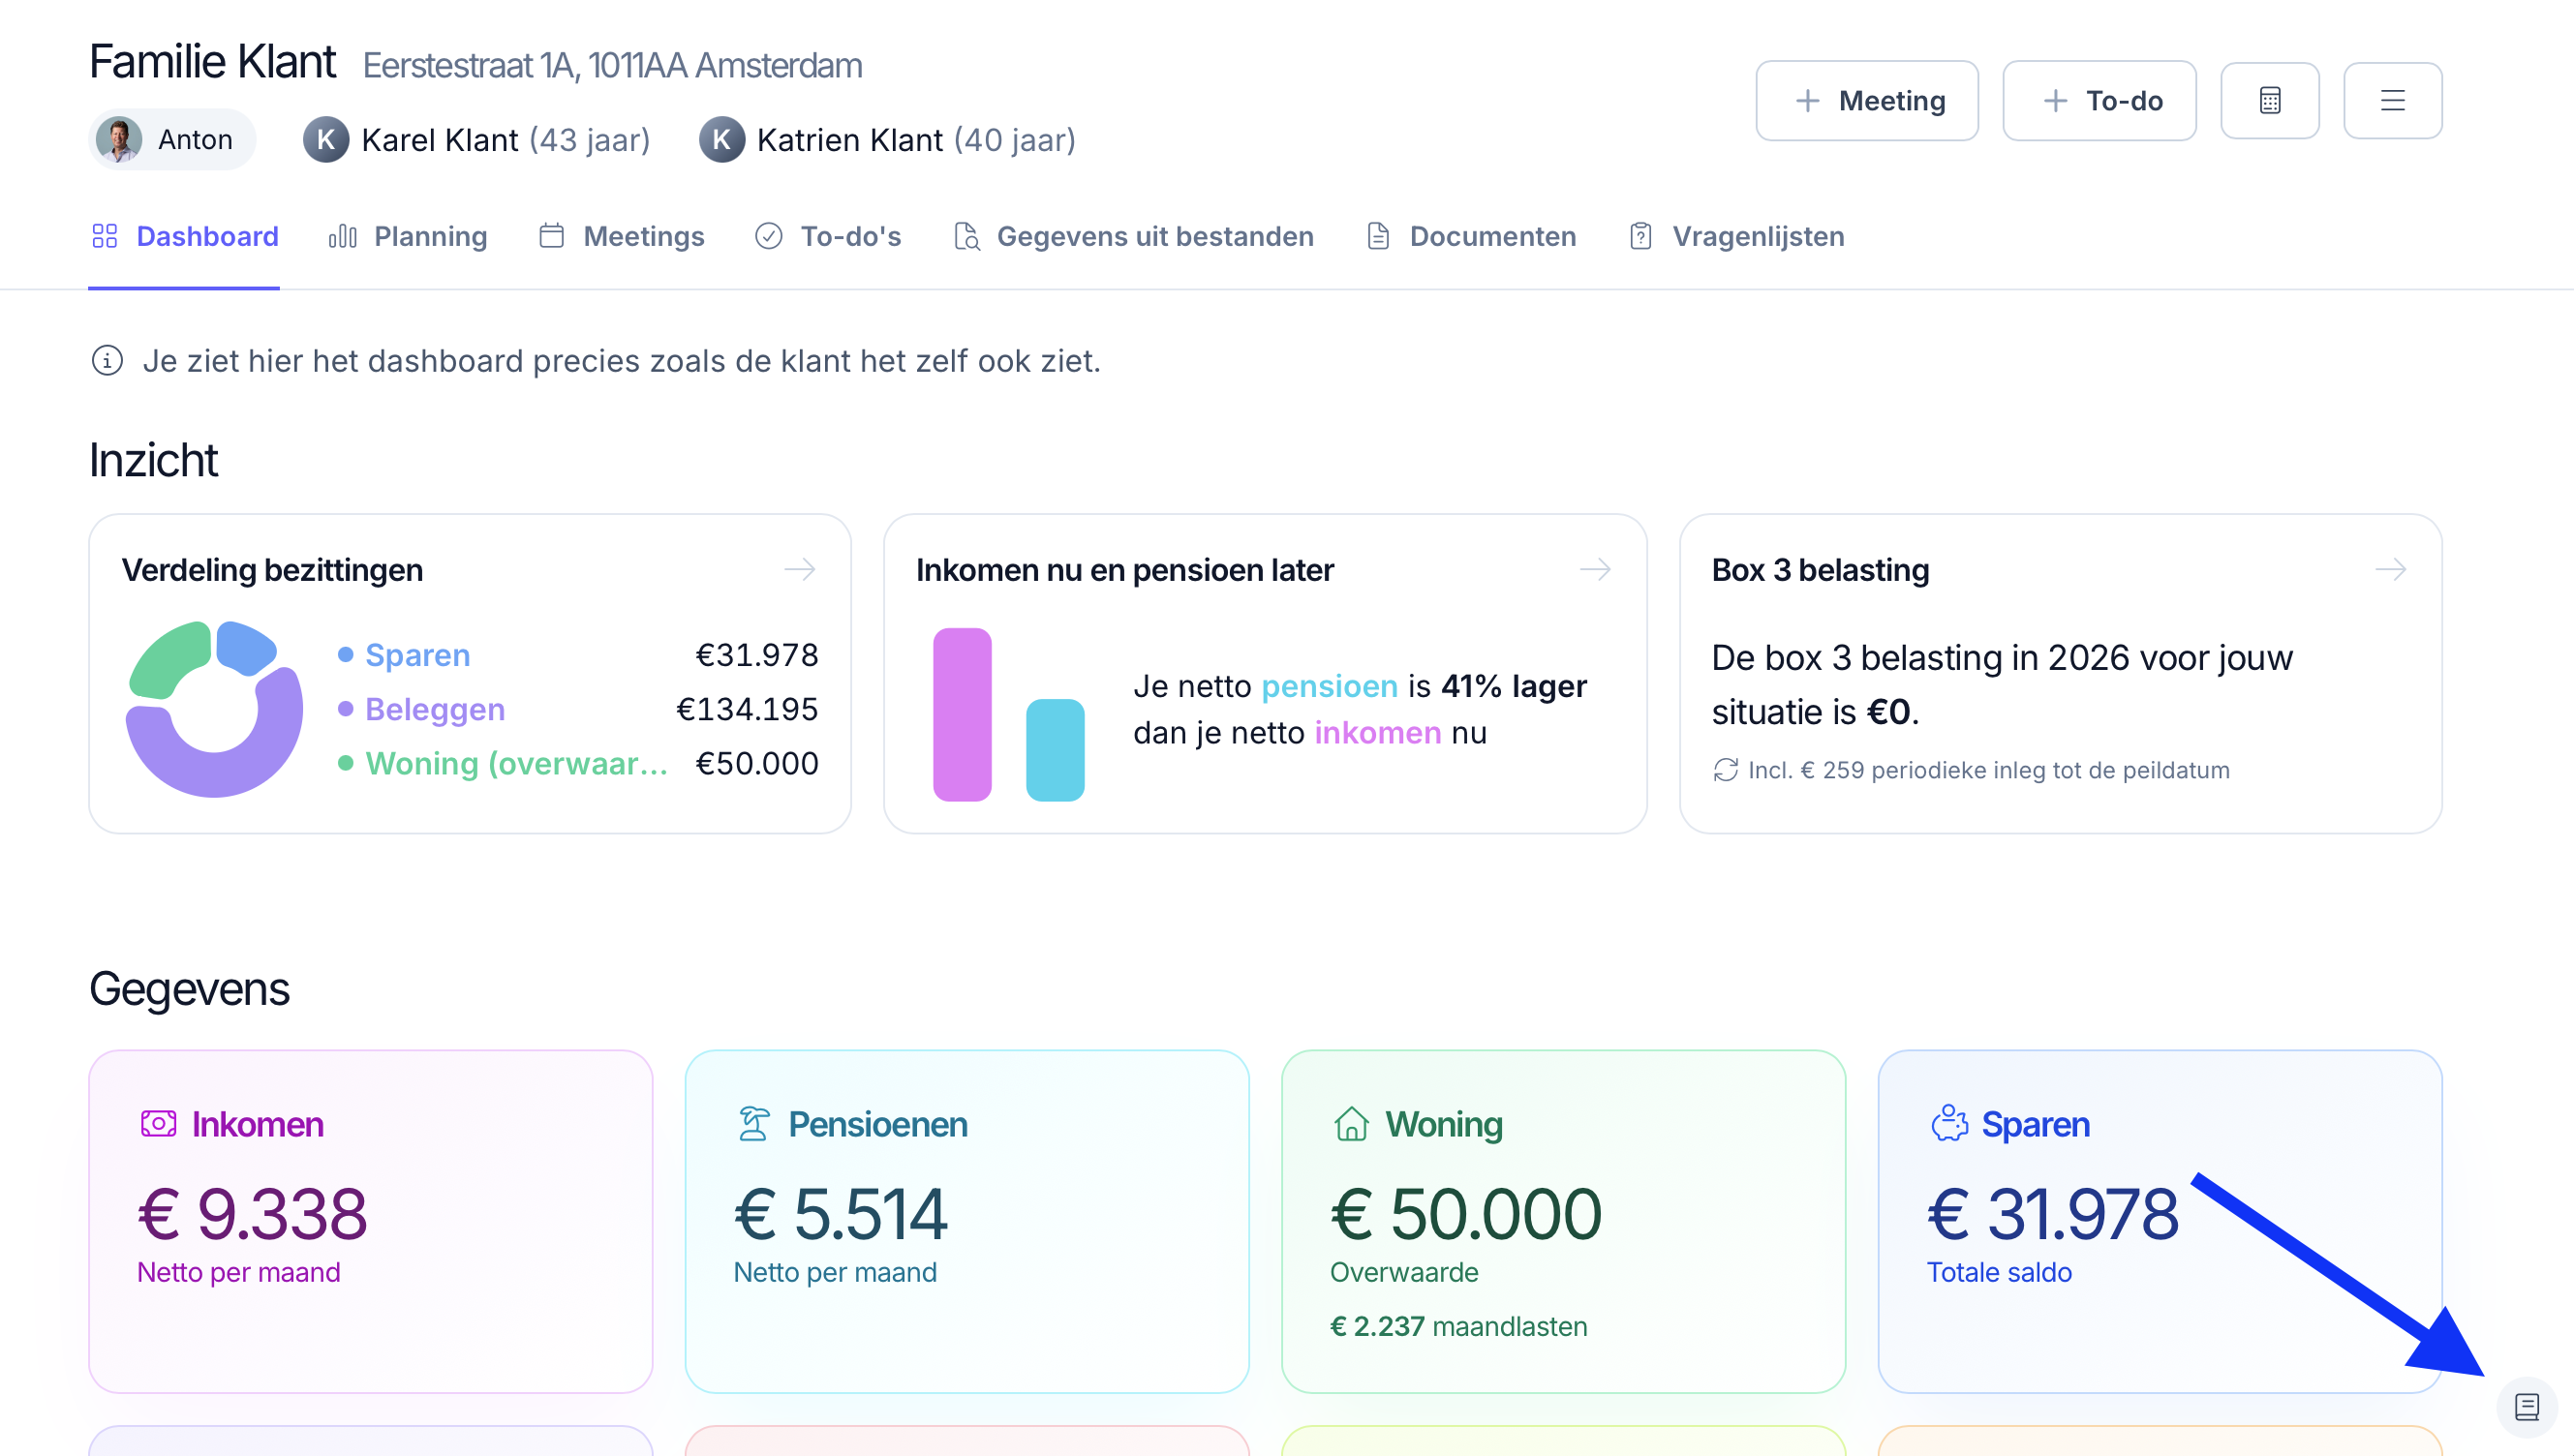Screen dimensions: 2574x1456
Task: Click the Beleggen legend entry
Action: click(x=421, y=708)
